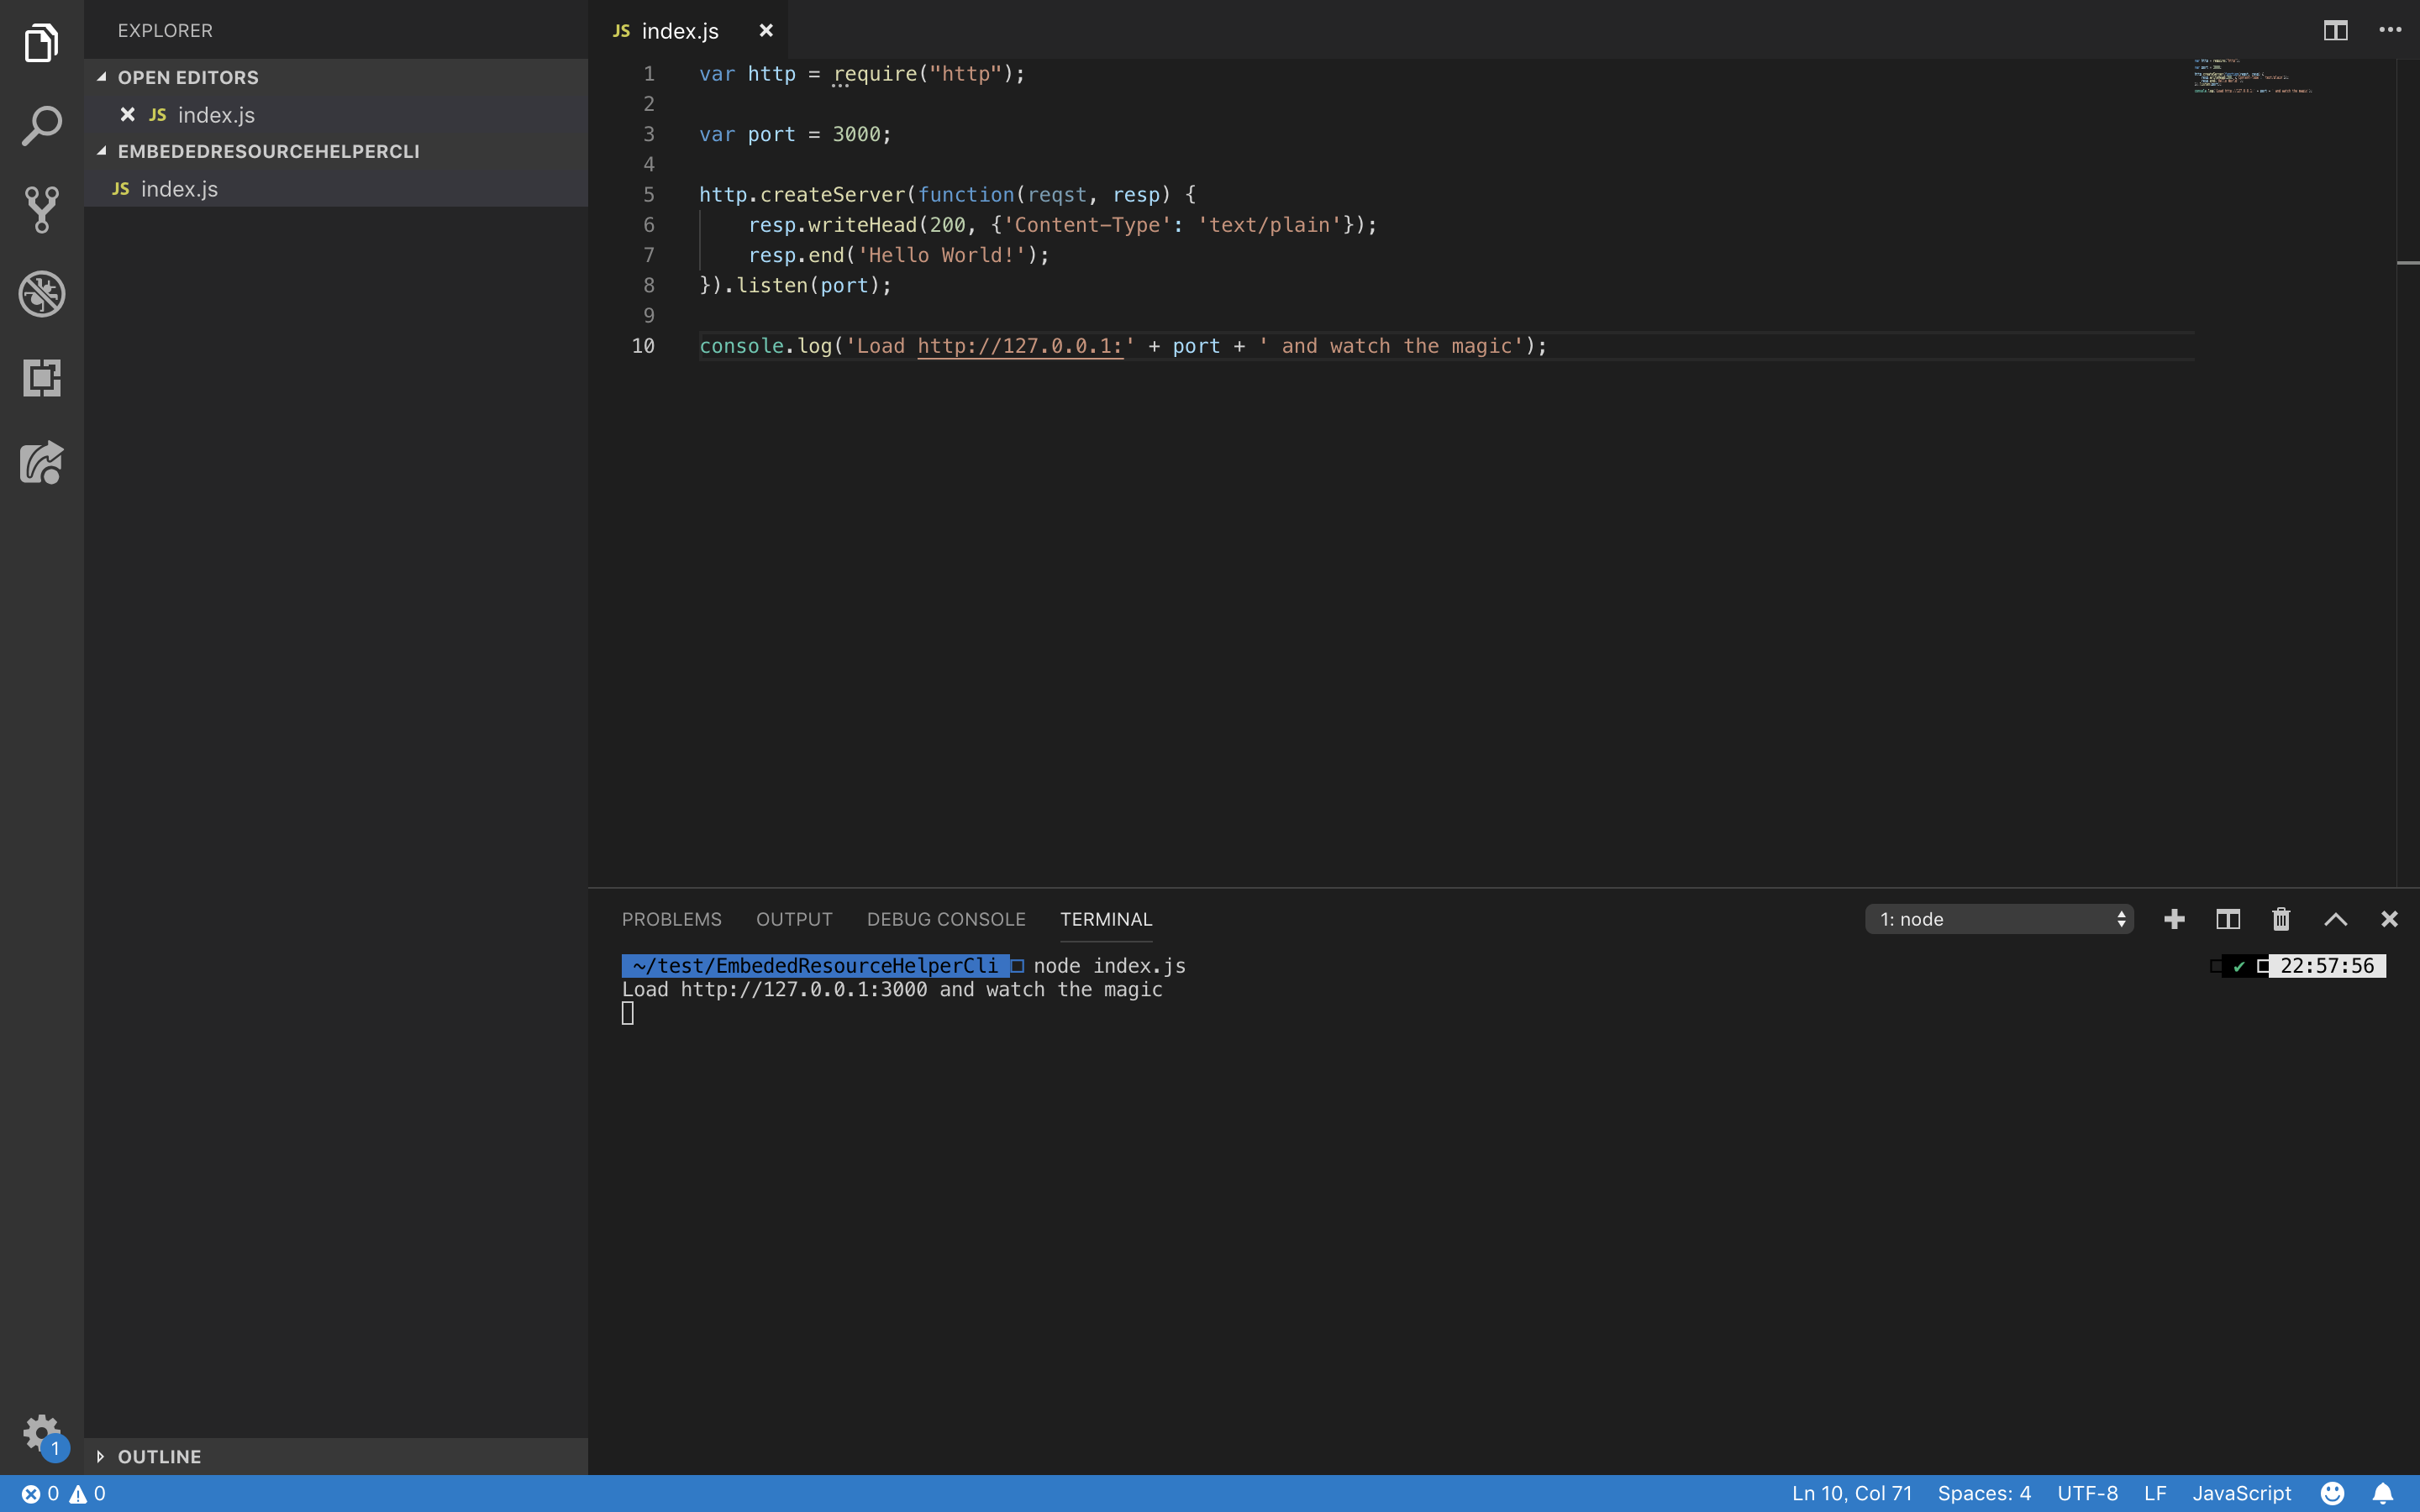The width and height of the screenshot is (2420, 1512).
Task: Open the Manage gear menu
Action: click(41, 1435)
